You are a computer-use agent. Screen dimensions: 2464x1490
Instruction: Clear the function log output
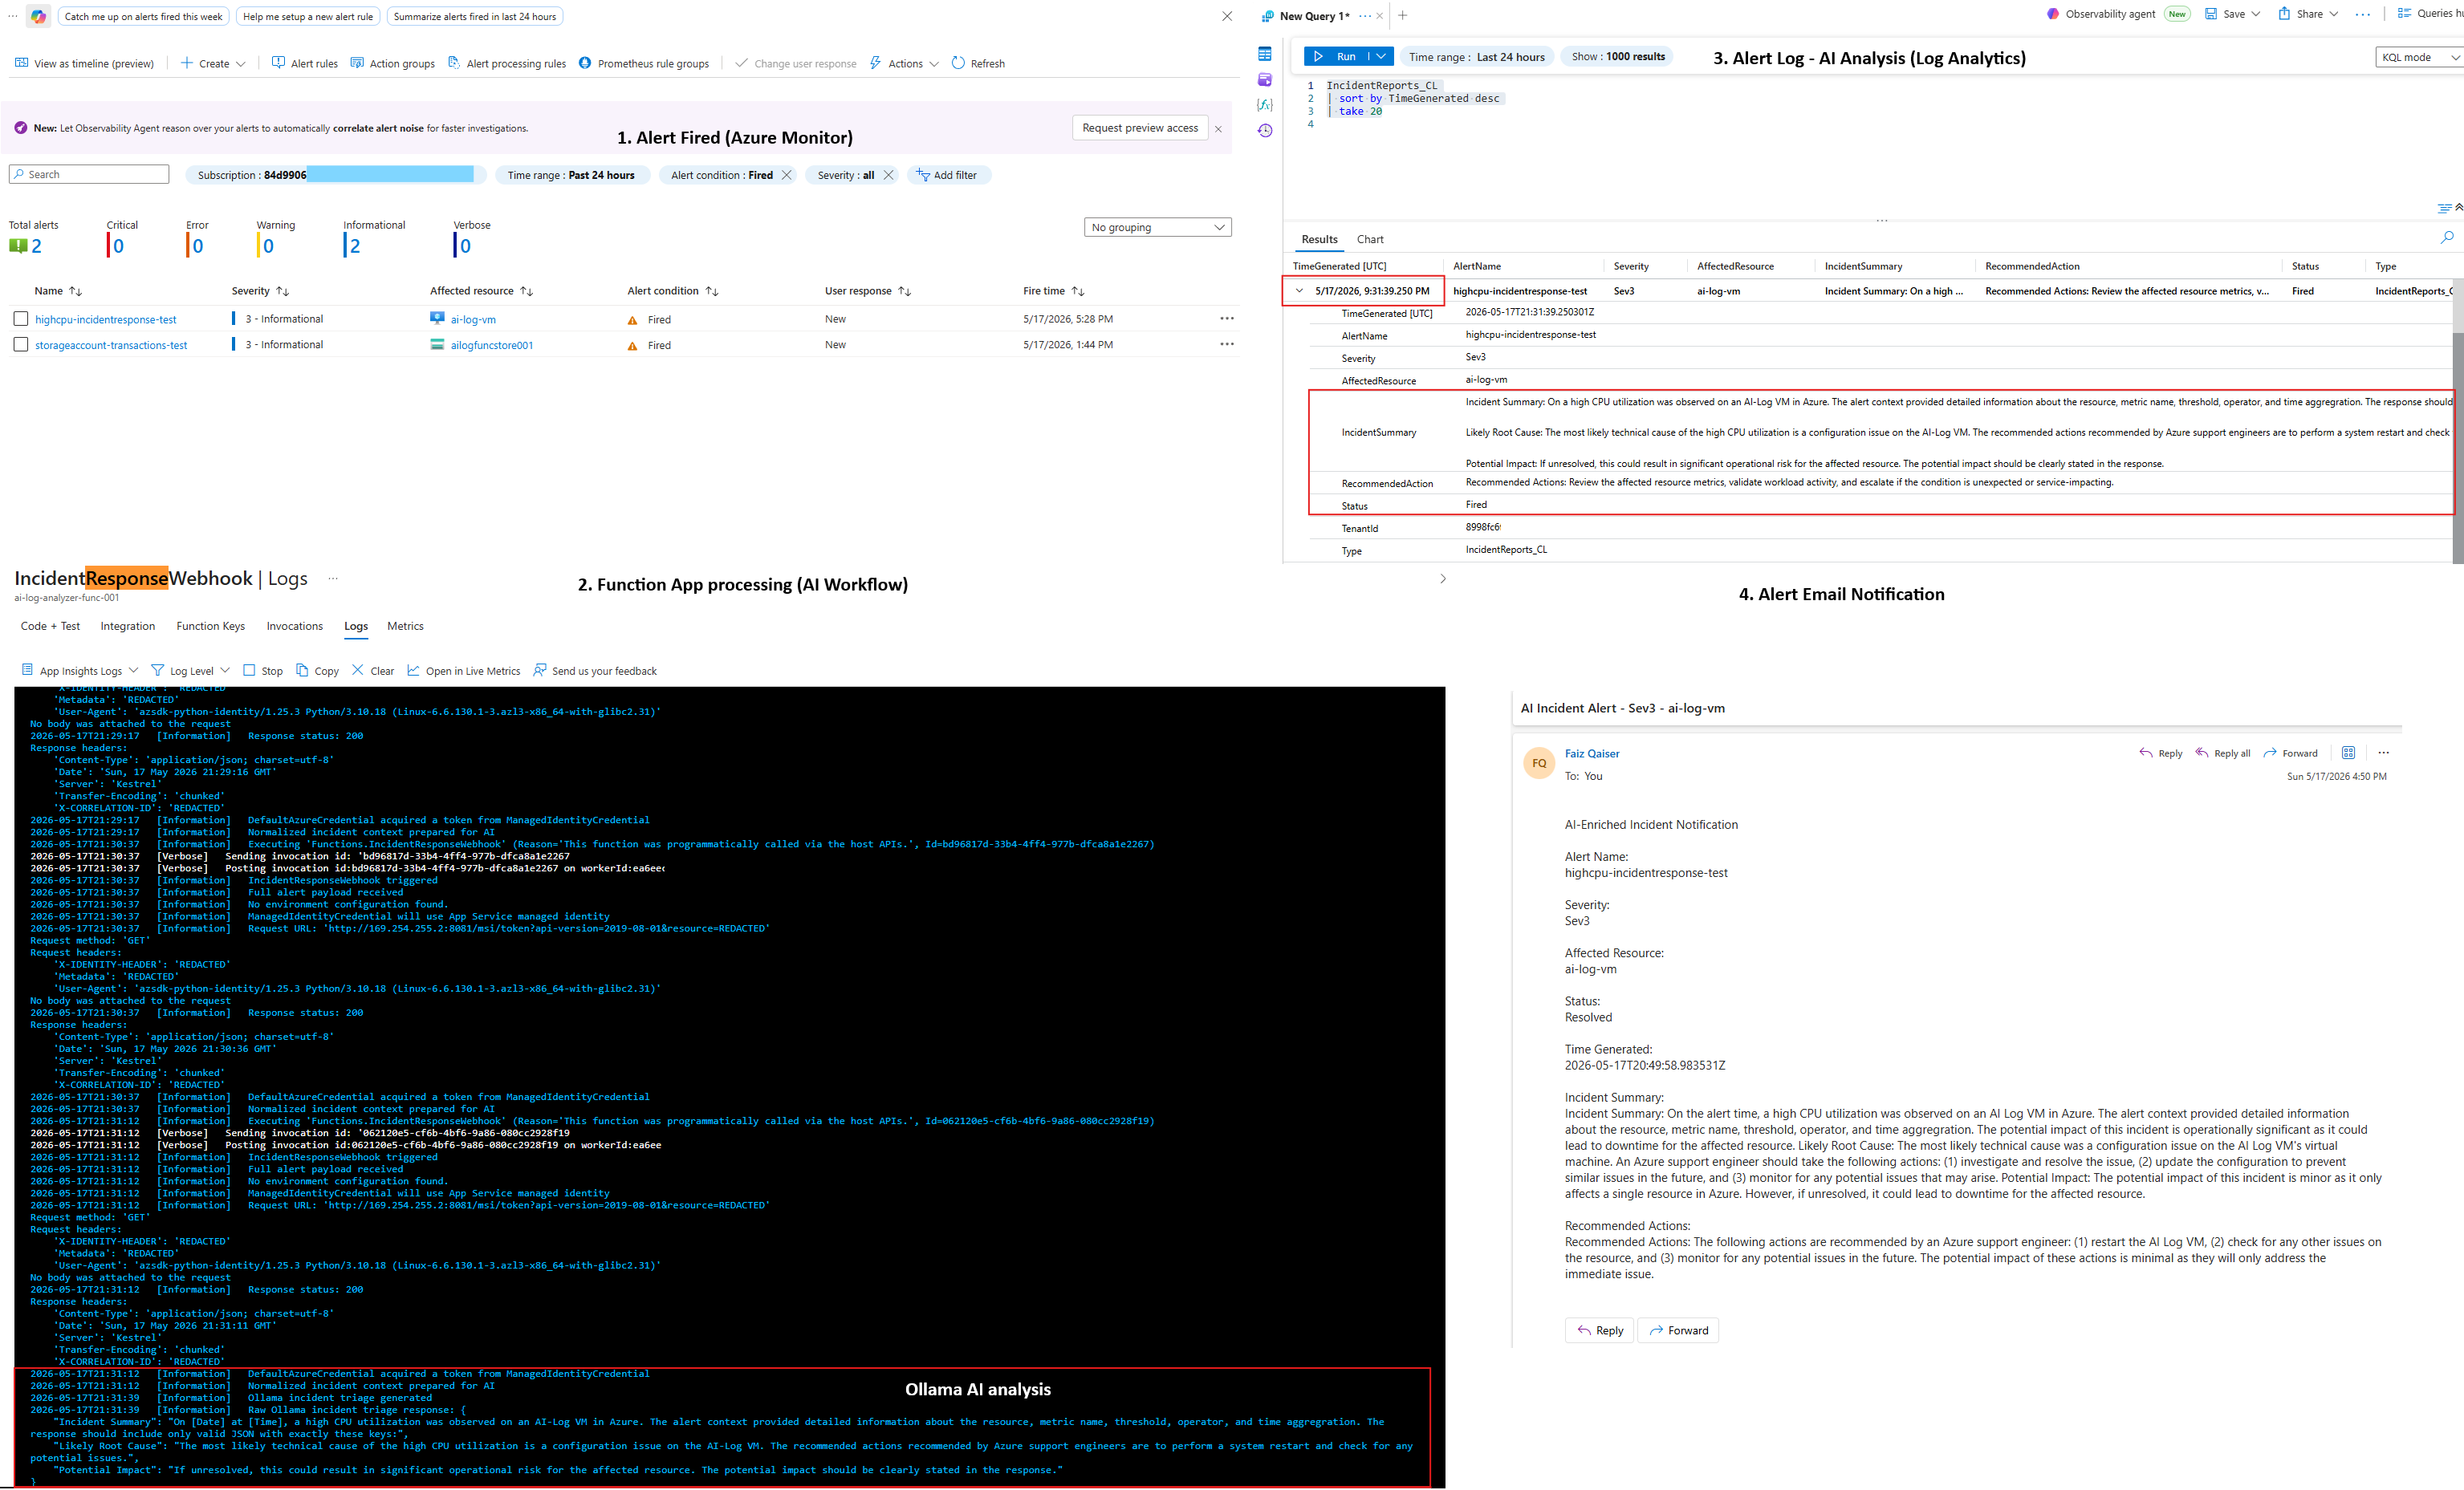(372, 671)
